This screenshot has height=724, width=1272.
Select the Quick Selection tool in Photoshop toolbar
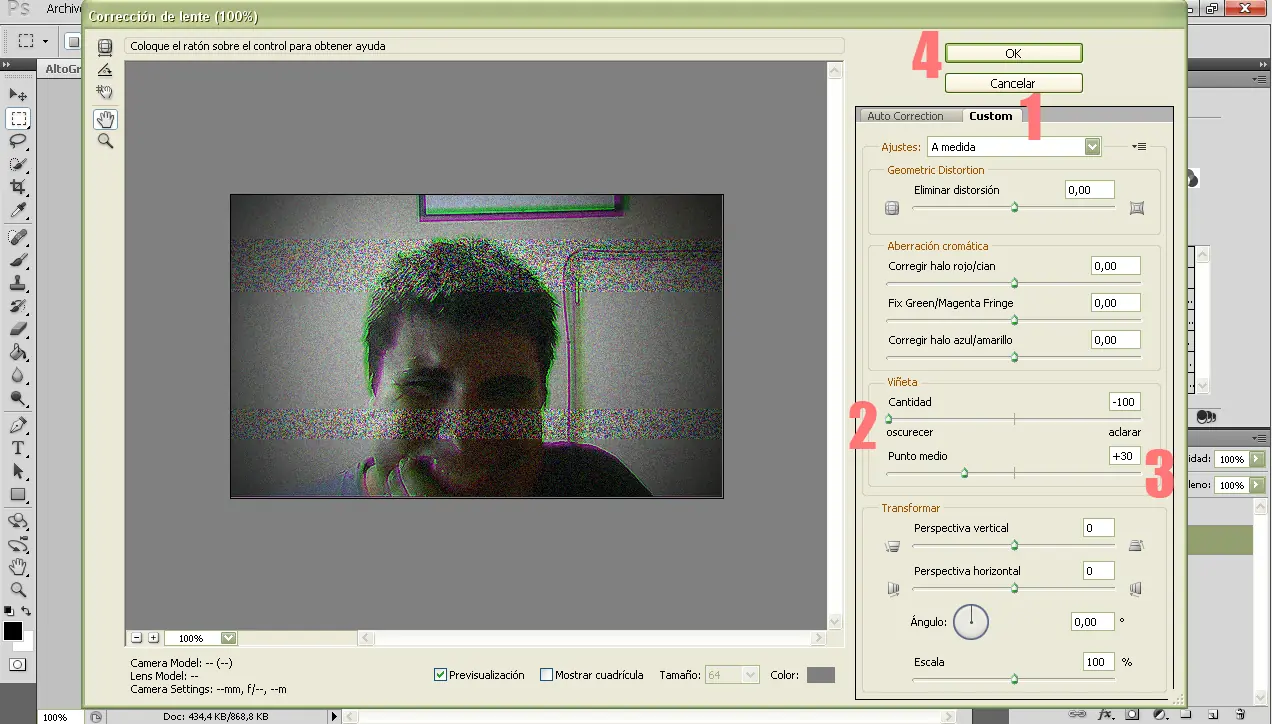point(18,164)
